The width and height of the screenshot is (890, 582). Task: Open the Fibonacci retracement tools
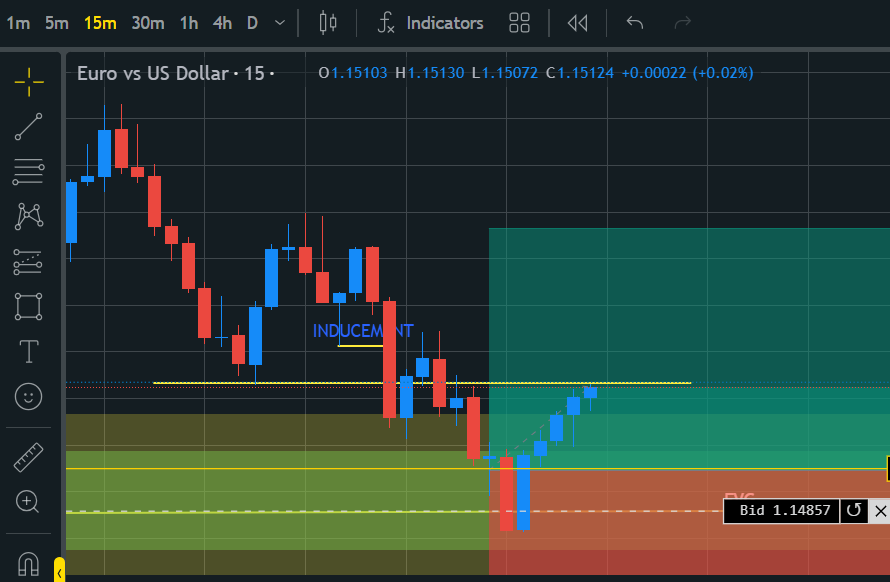point(29,172)
